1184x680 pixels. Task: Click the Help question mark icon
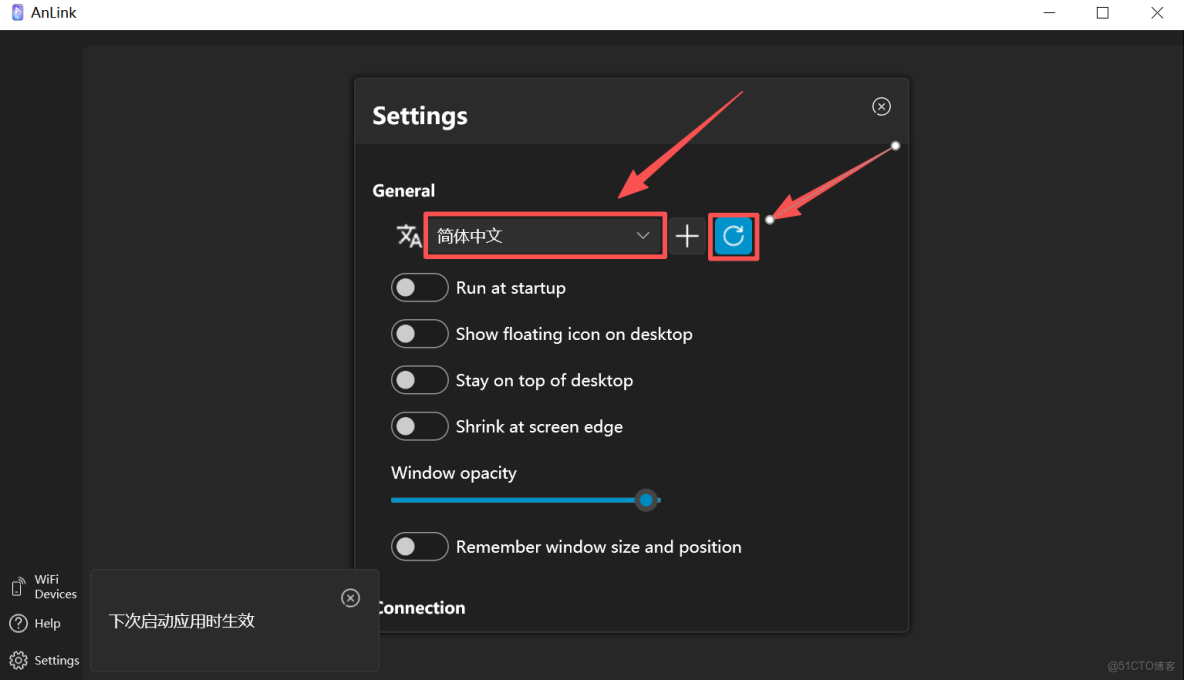pos(18,624)
